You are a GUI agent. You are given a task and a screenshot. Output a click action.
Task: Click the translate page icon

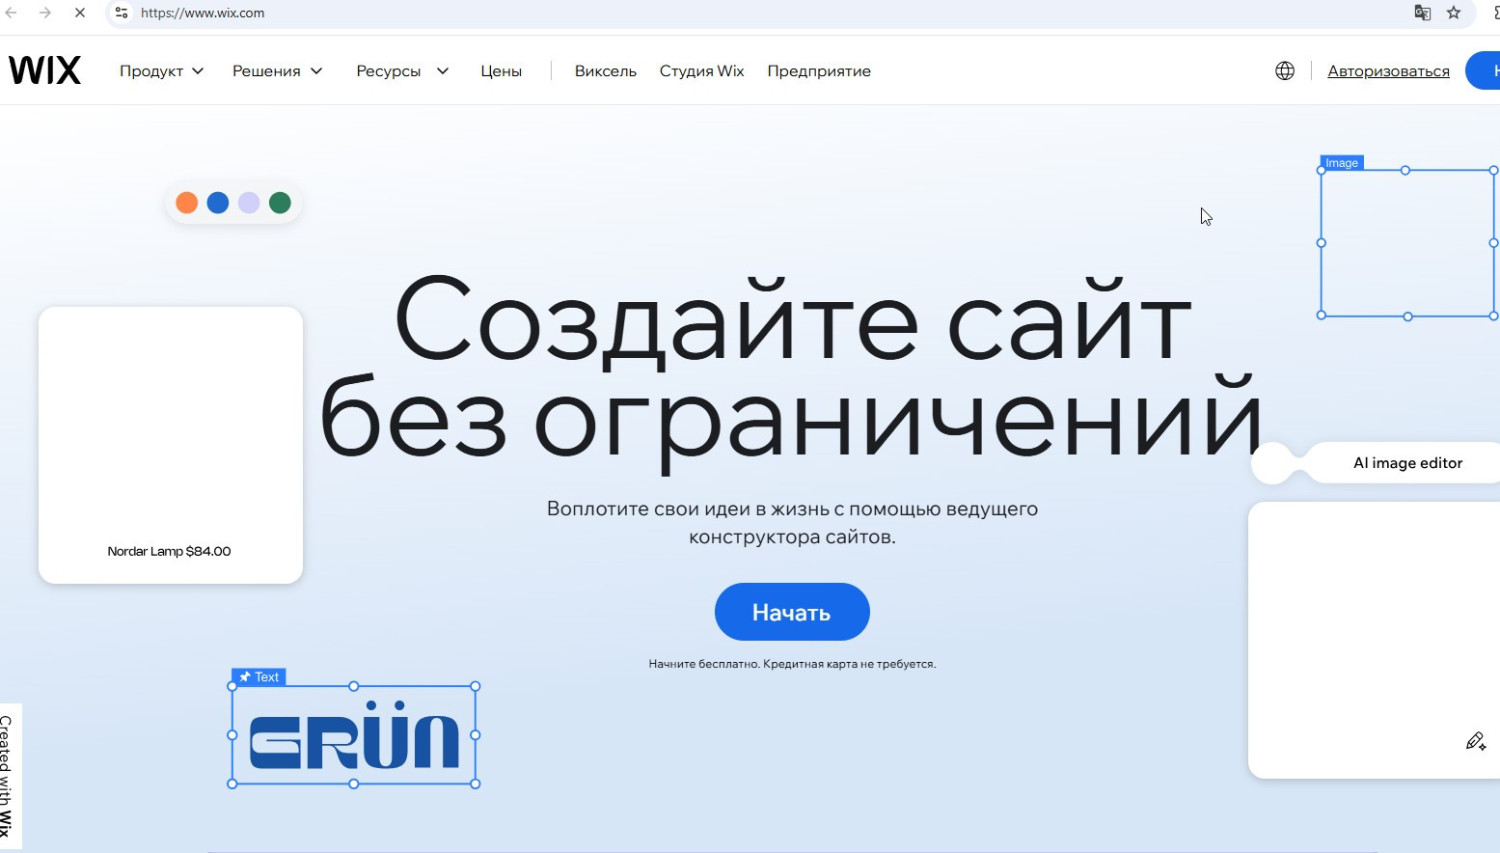(1422, 13)
